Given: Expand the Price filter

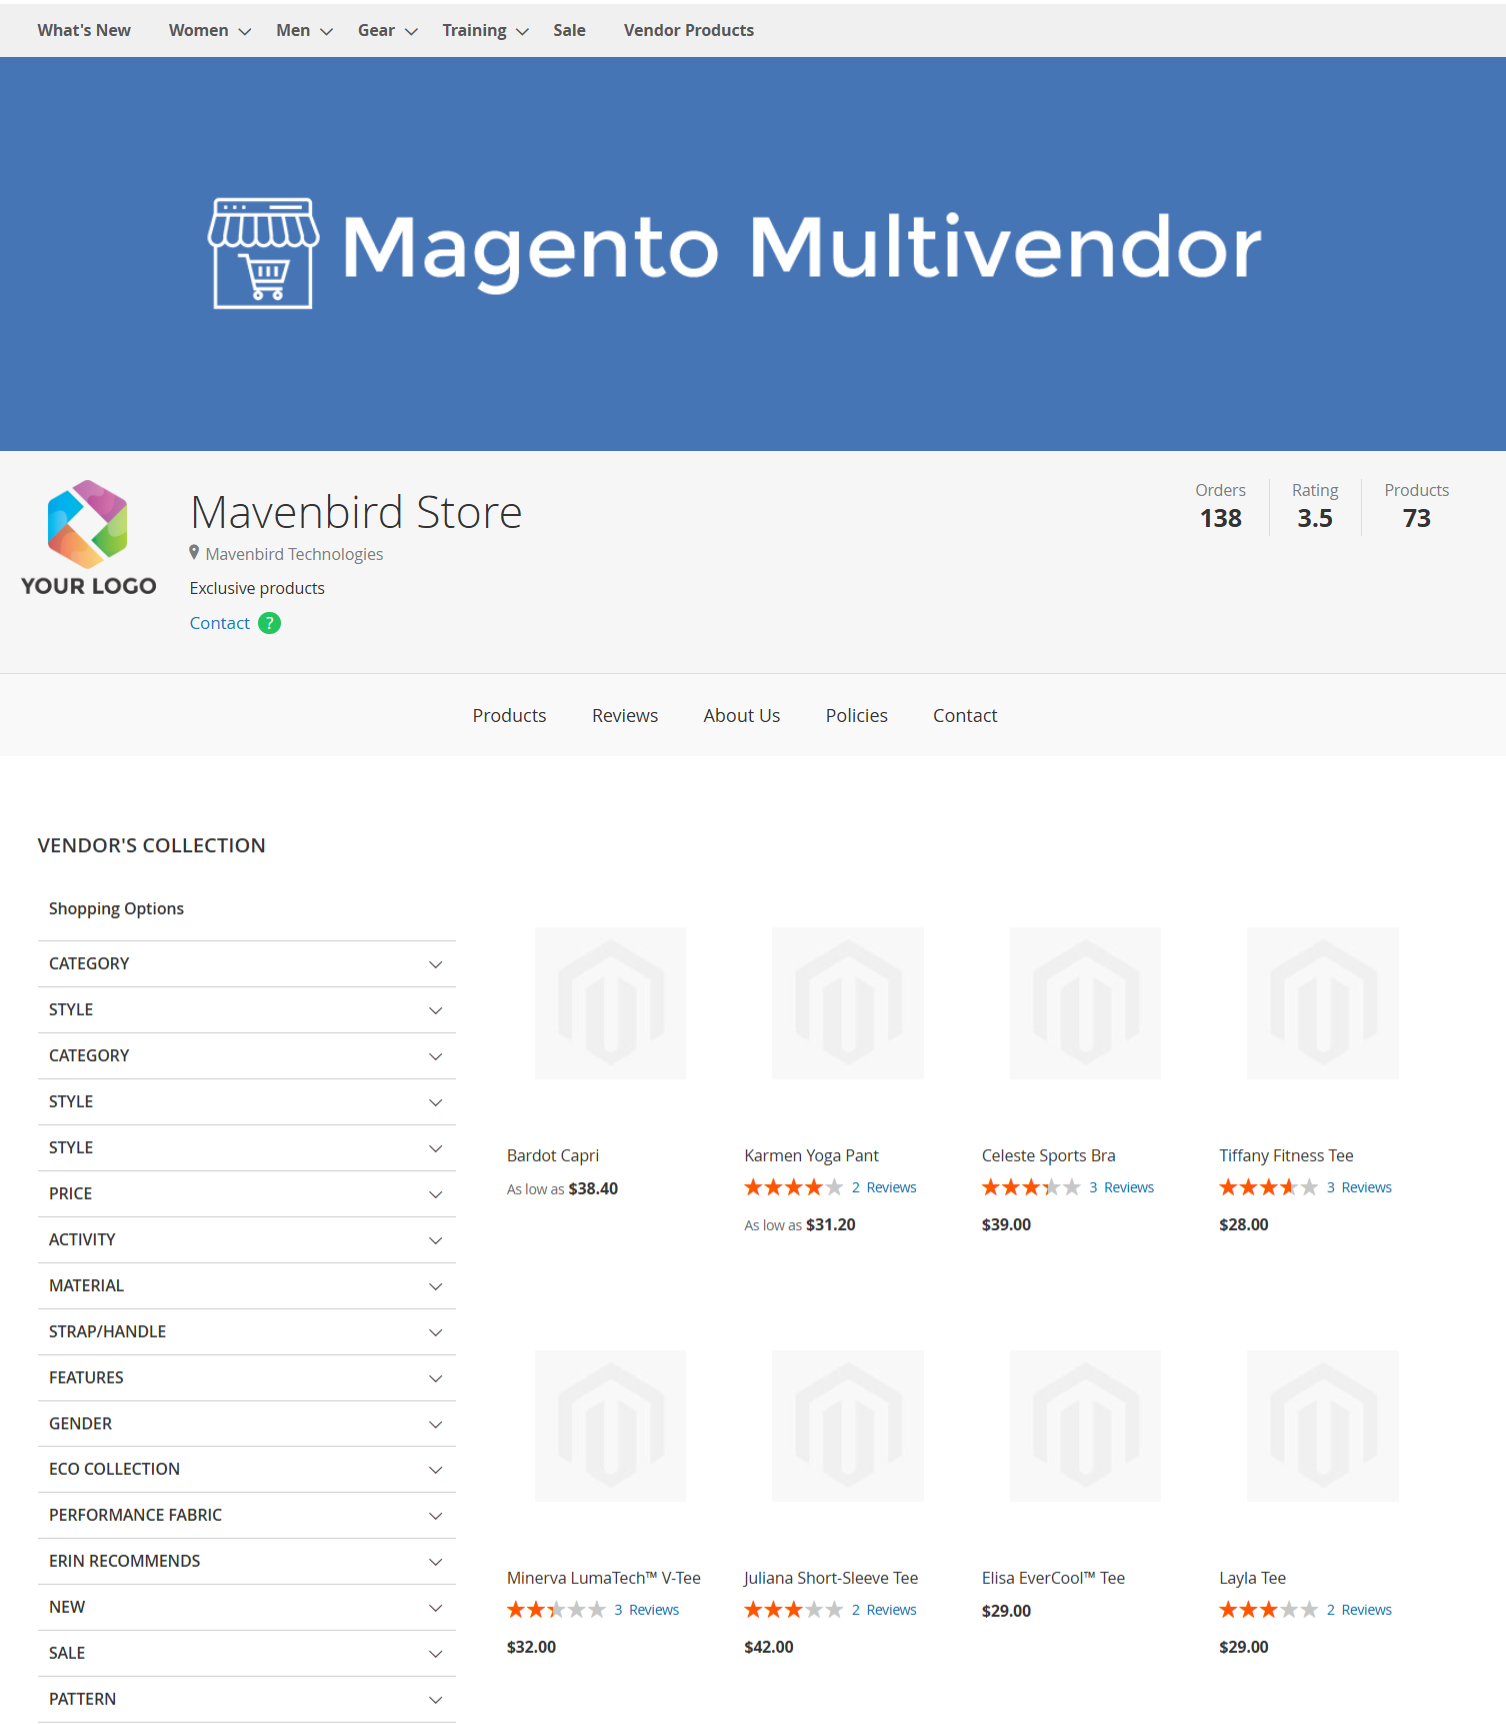Looking at the screenshot, I should click(x=247, y=1194).
